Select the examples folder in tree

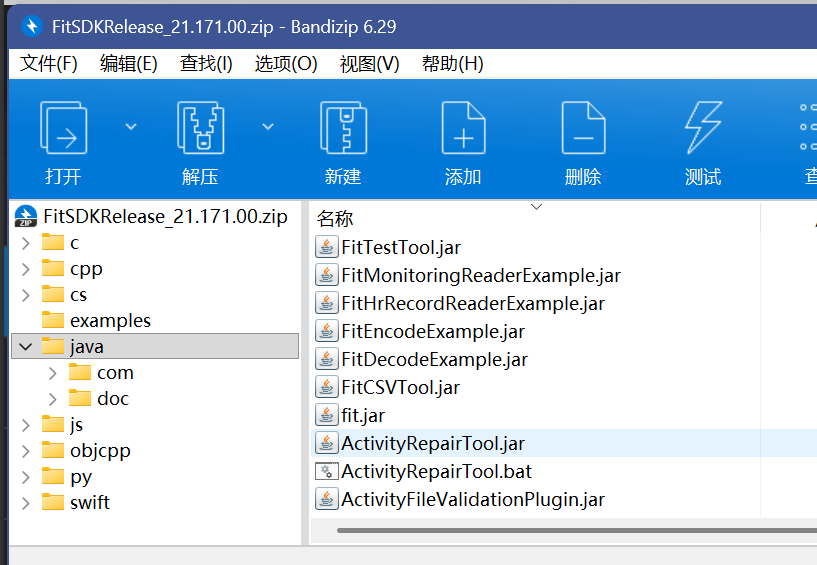(110, 321)
